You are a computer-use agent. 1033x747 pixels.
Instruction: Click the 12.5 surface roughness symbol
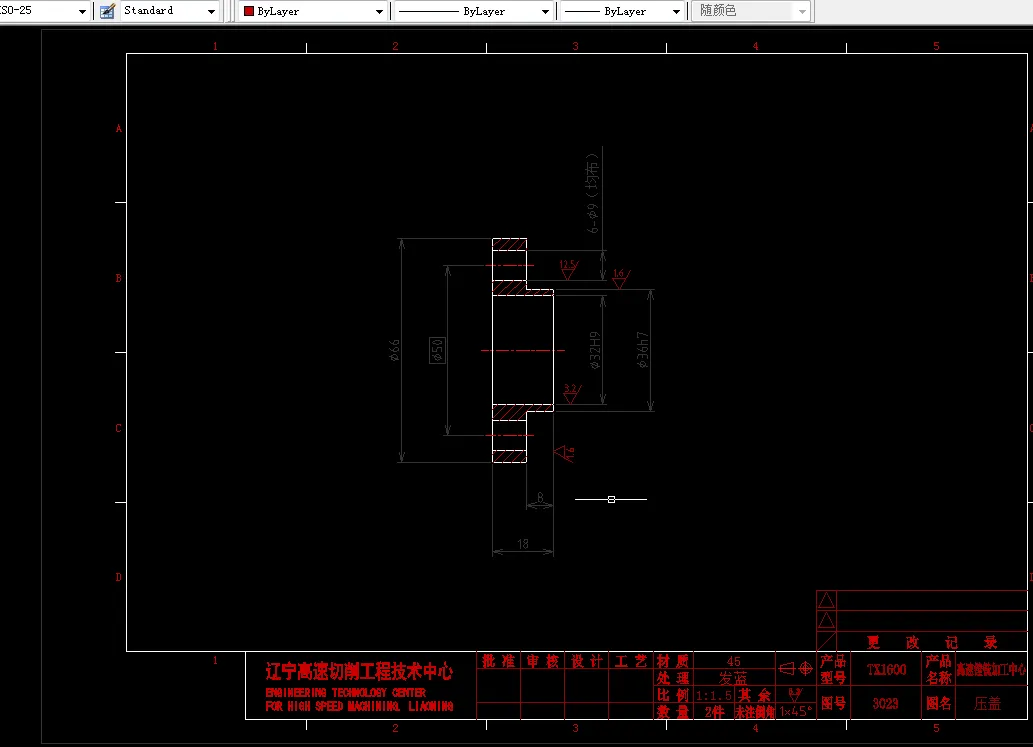point(569,269)
